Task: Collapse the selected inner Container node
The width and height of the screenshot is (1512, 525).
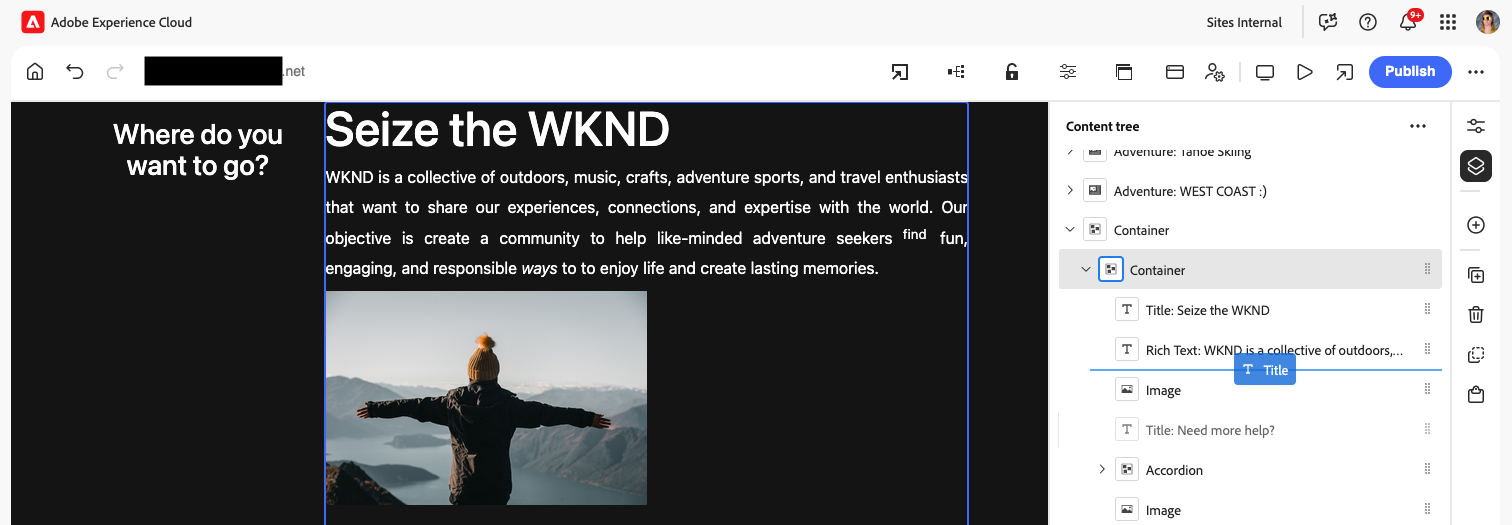Action: [1086, 270]
